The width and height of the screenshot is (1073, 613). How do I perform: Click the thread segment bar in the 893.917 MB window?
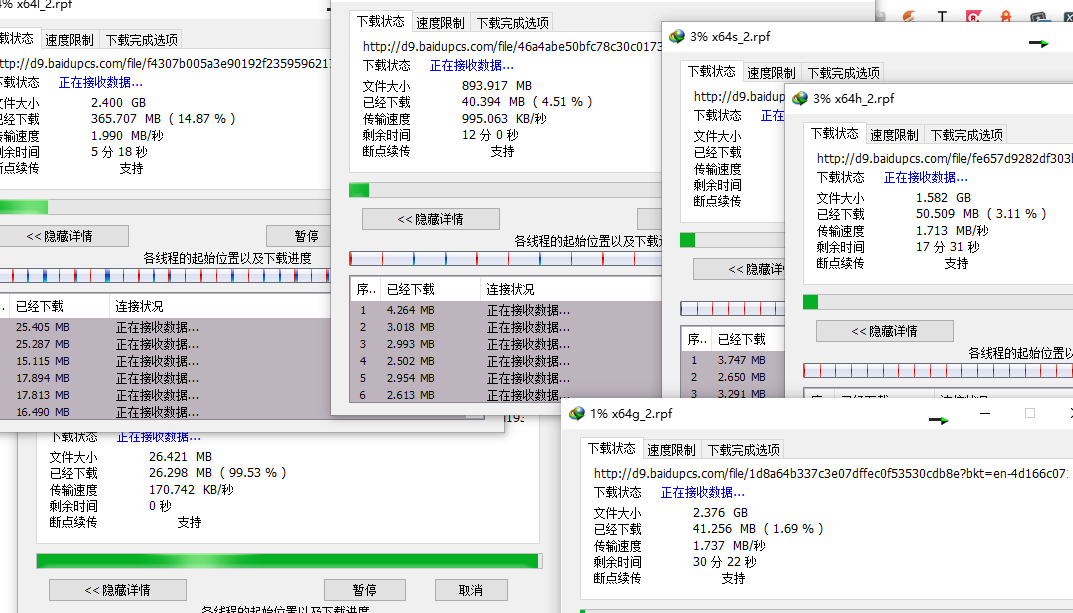505,259
